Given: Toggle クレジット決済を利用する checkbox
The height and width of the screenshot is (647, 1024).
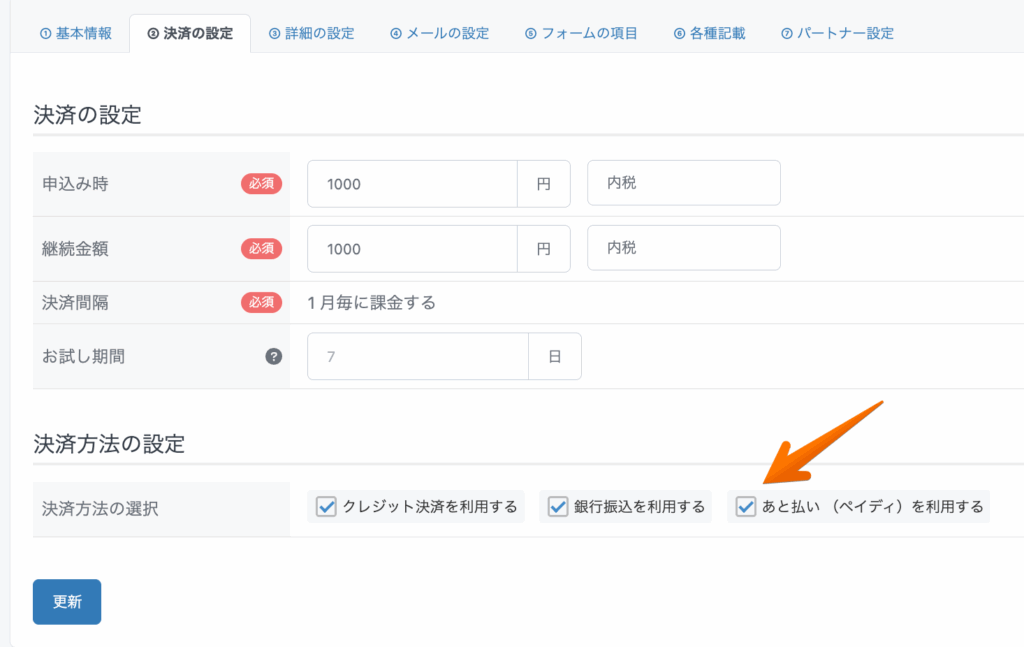Looking at the screenshot, I should pos(326,507).
